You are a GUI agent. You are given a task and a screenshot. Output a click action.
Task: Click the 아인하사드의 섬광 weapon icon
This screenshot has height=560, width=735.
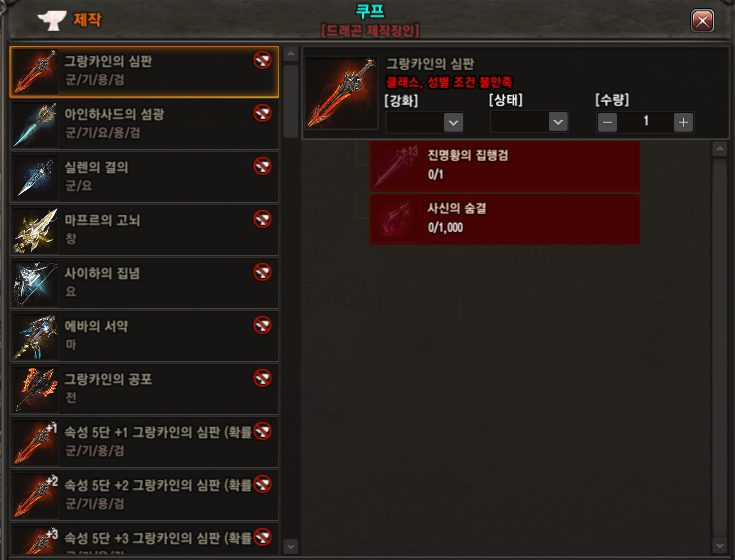36,125
